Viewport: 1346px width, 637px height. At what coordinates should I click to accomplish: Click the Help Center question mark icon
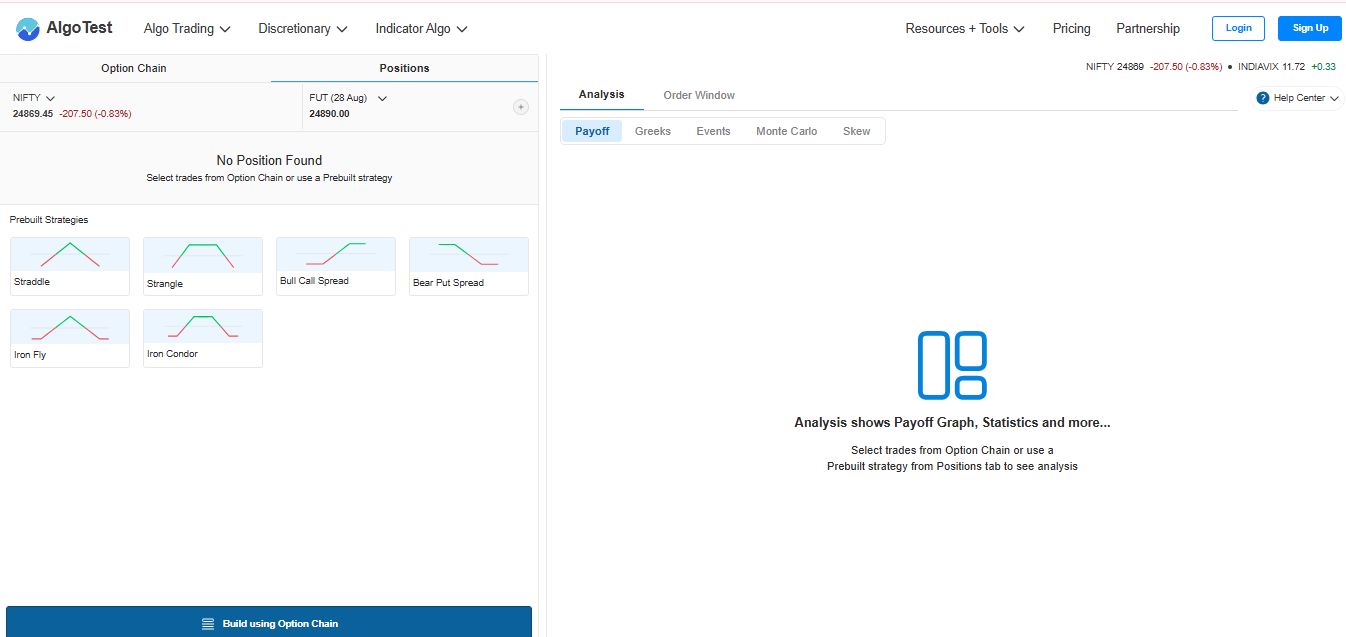pos(1263,98)
